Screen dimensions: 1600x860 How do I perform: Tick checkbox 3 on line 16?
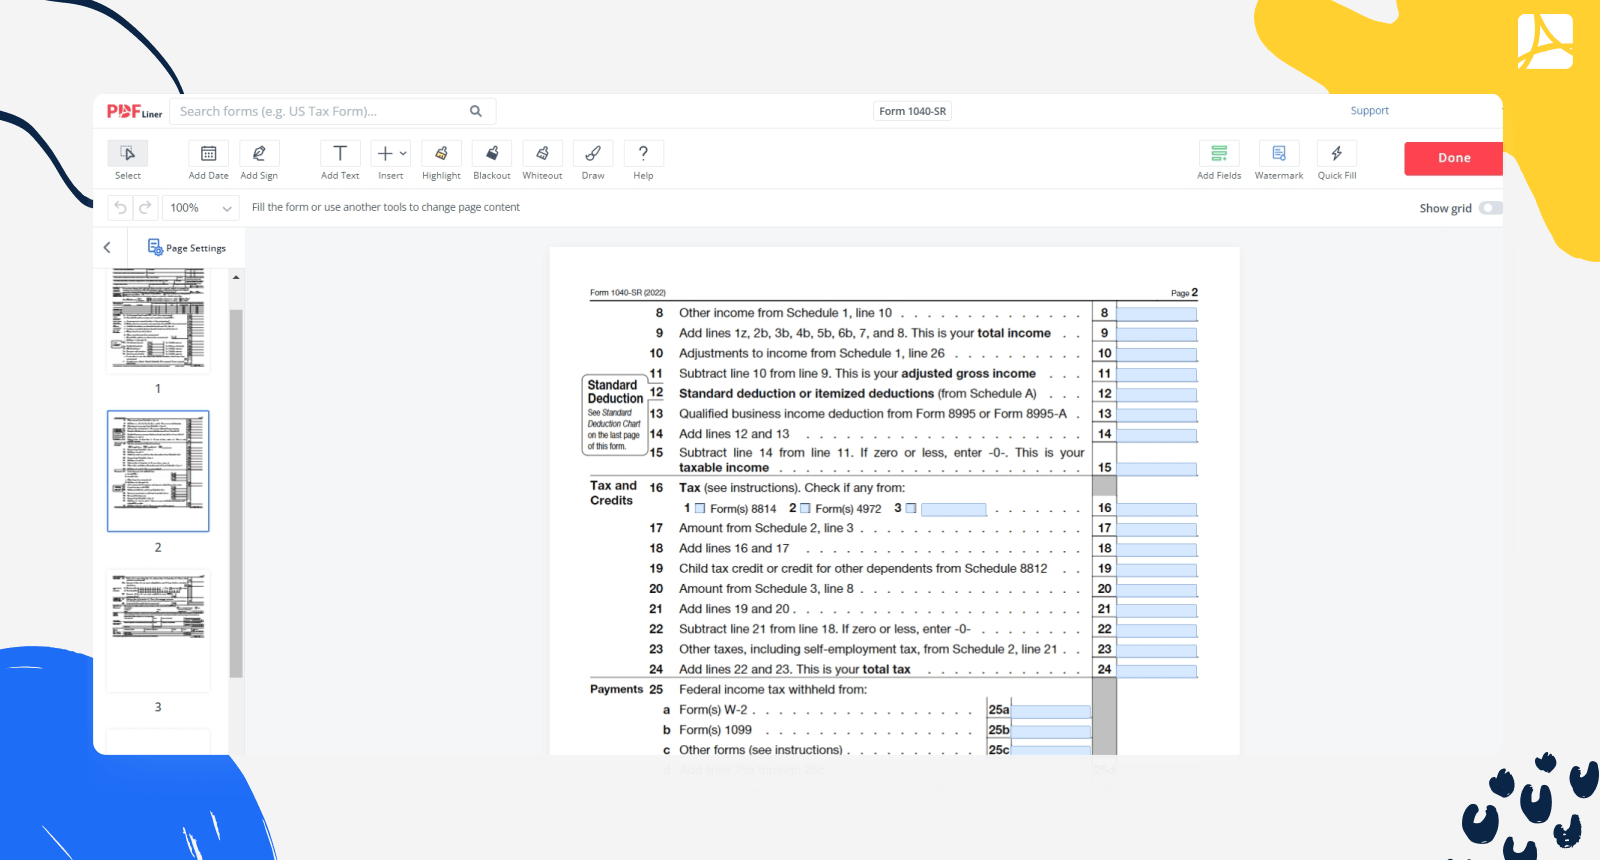911,508
